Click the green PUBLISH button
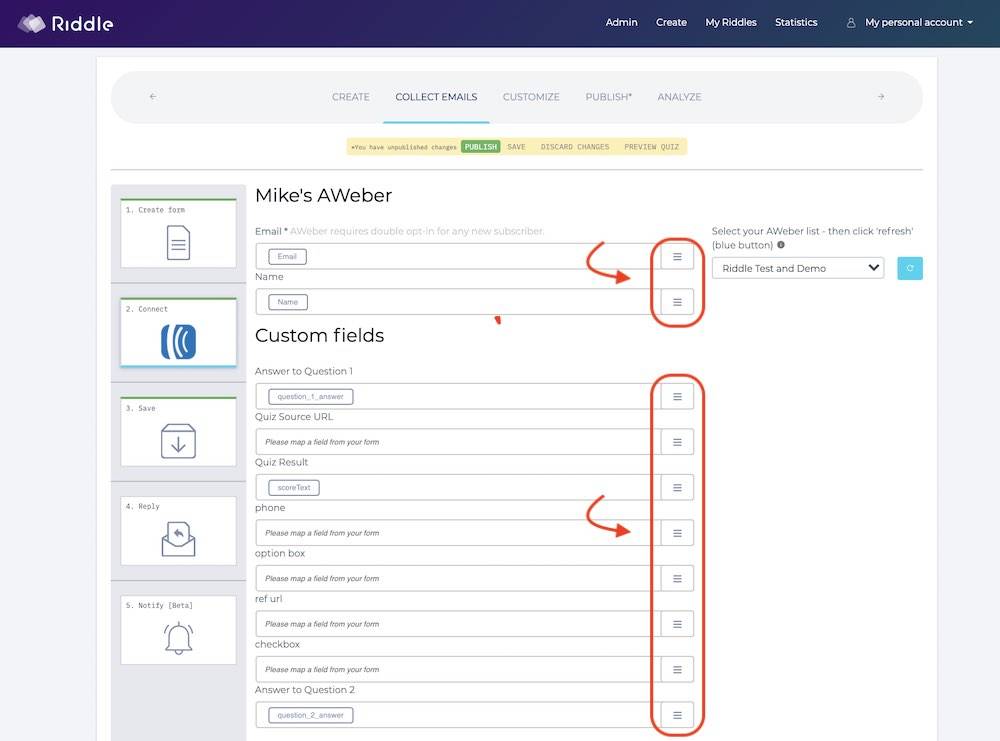The width and height of the screenshot is (1000, 741). [480, 147]
